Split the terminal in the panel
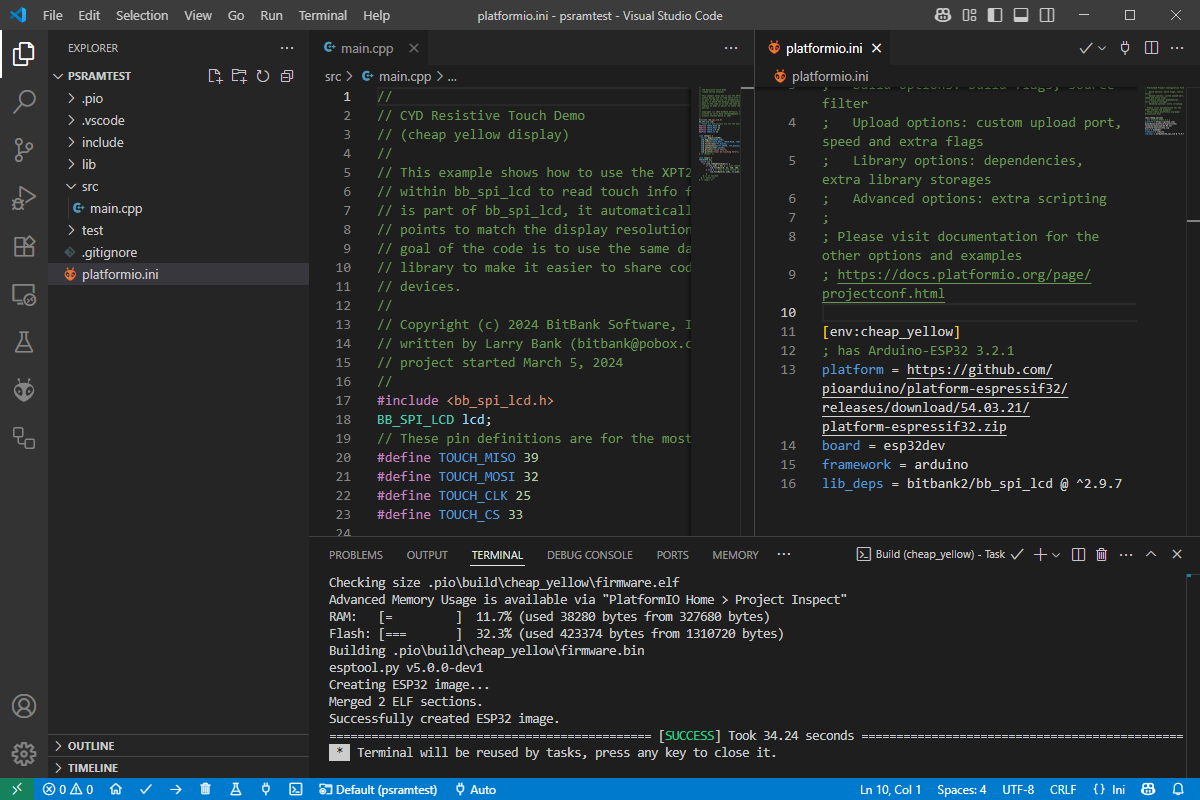Viewport: 1200px width, 800px height. pyautogui.click(x=1078, y=554)
